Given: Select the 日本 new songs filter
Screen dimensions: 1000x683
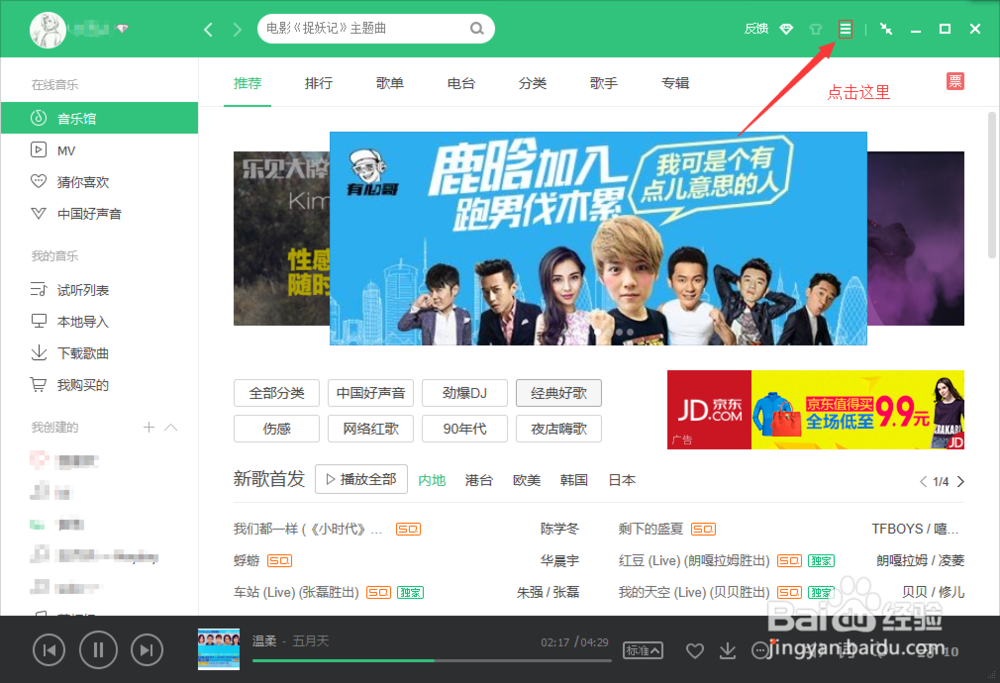Looking at the screenshot, I should click(x=622, y=480).
